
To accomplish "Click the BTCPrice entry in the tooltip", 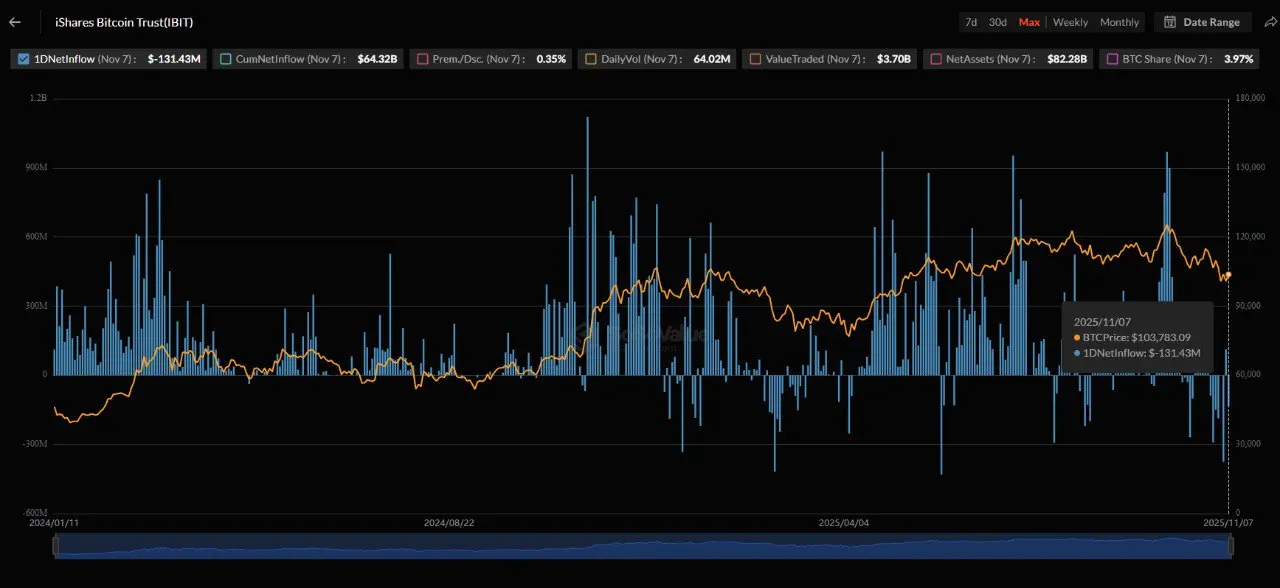I will coord(1133,337).
